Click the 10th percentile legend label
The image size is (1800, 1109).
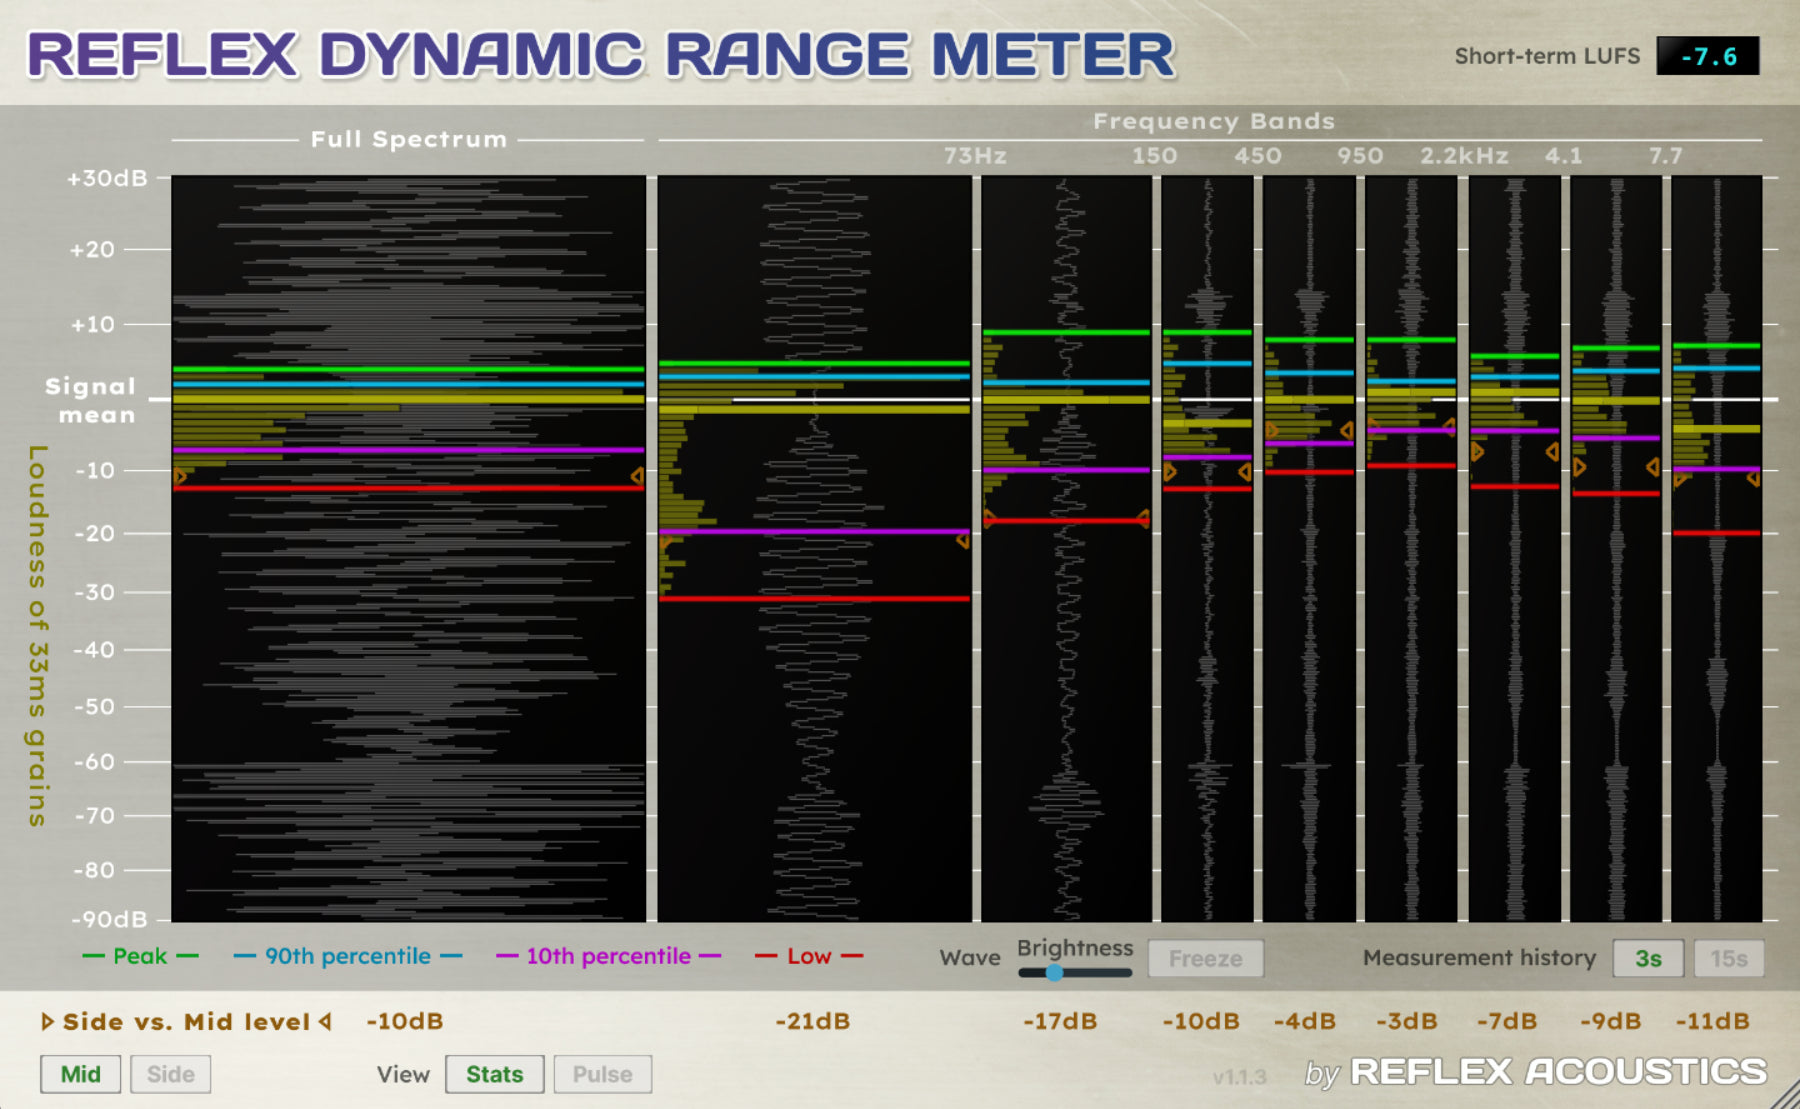608,956
